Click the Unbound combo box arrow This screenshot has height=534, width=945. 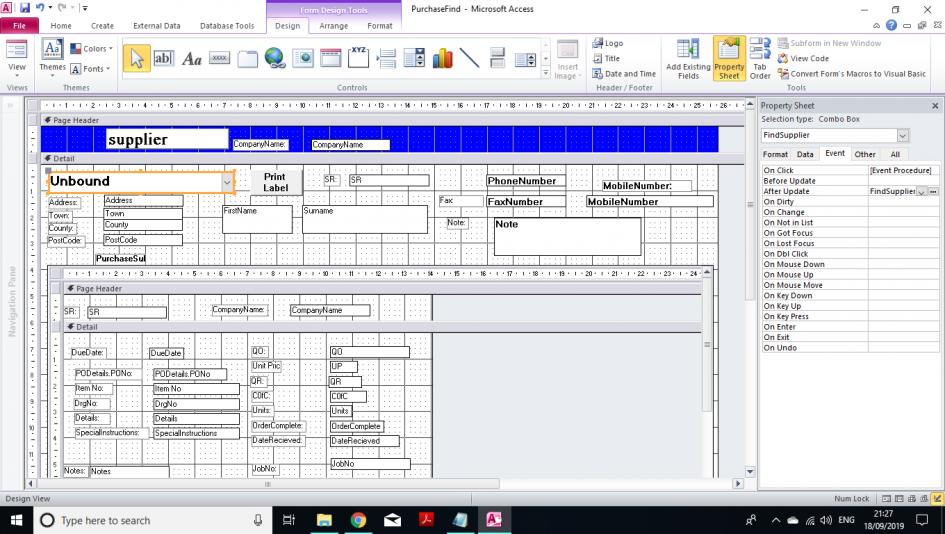click(x=227, y=181)
